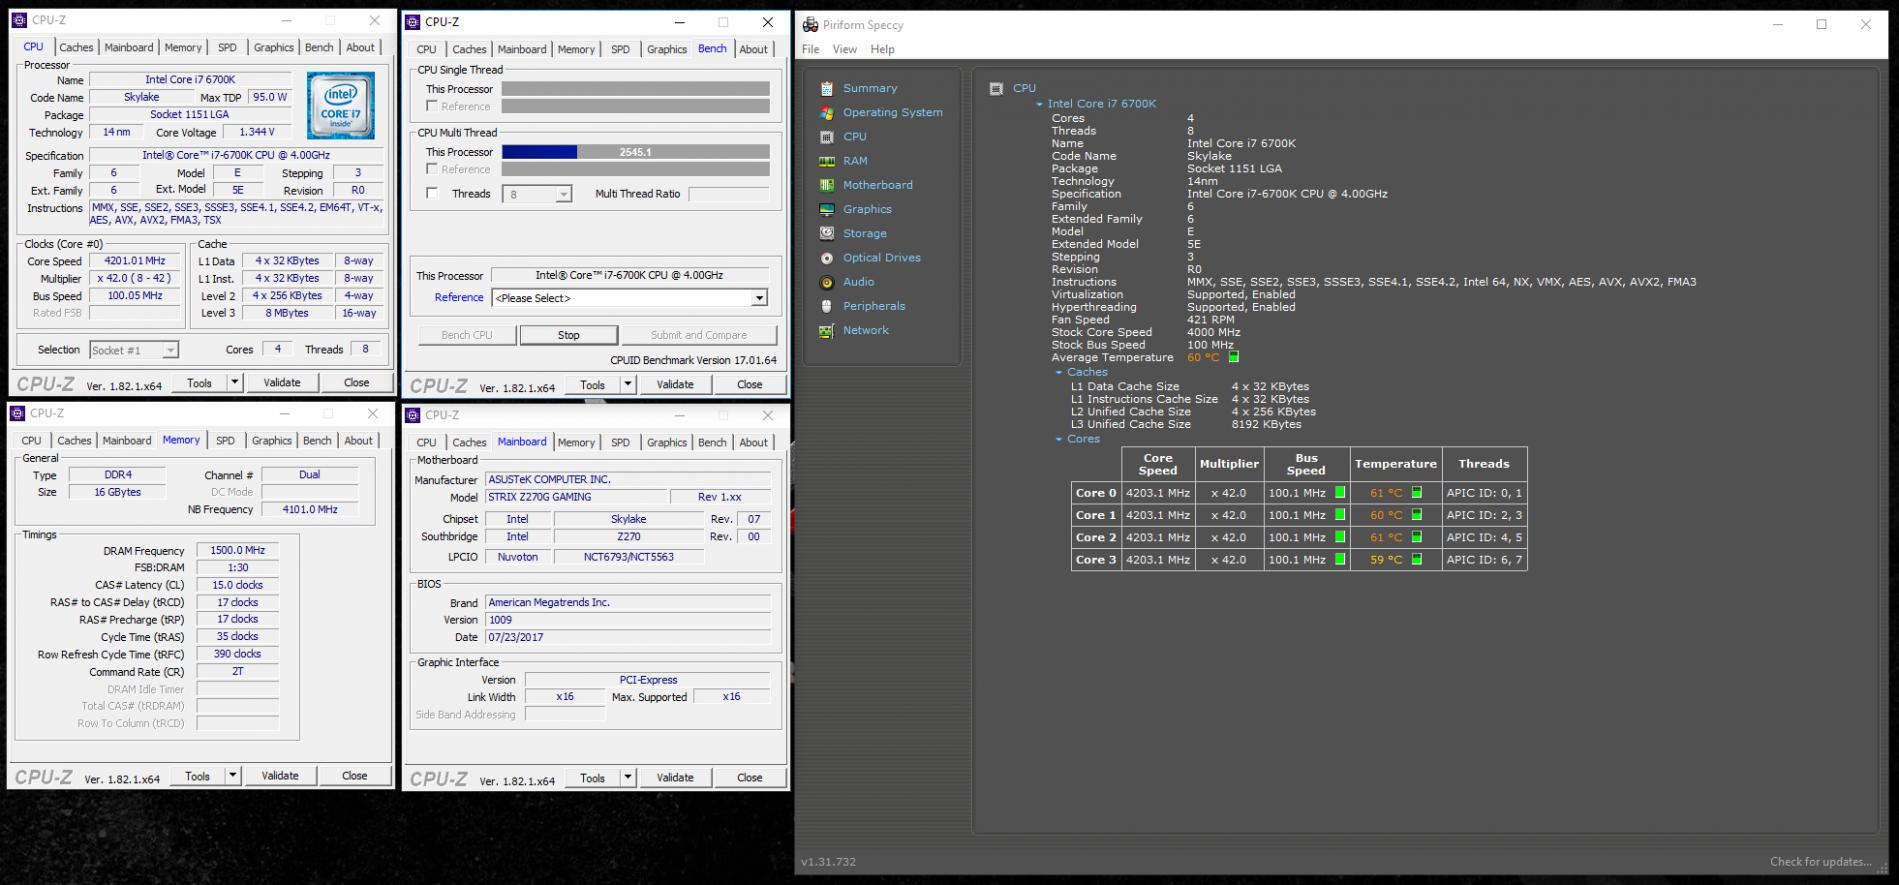This screenshot has height=885, width=1899.
Task: Click Core Speed 4201.01 MHz field
Action: (134, 261)
